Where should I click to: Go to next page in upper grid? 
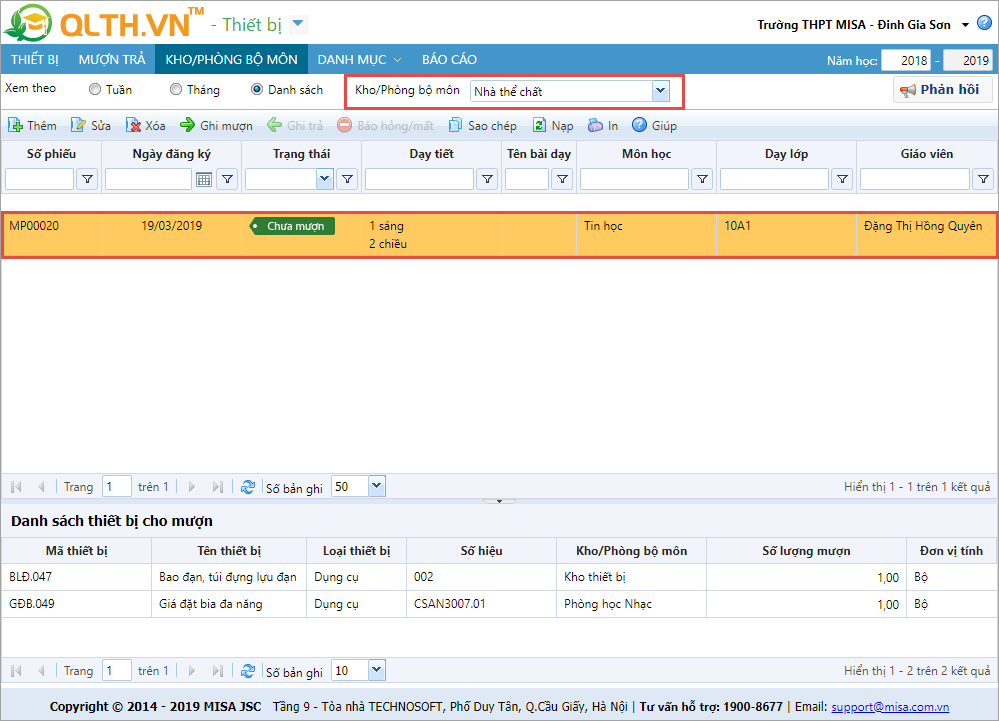coord(192,487)
